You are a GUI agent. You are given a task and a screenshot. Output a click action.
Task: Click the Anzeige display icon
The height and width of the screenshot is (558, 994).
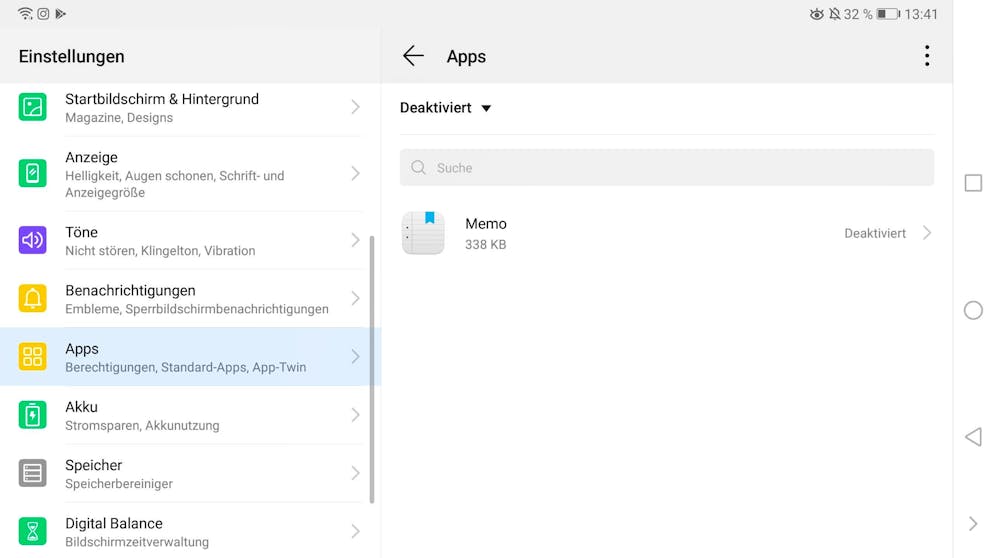32,173
